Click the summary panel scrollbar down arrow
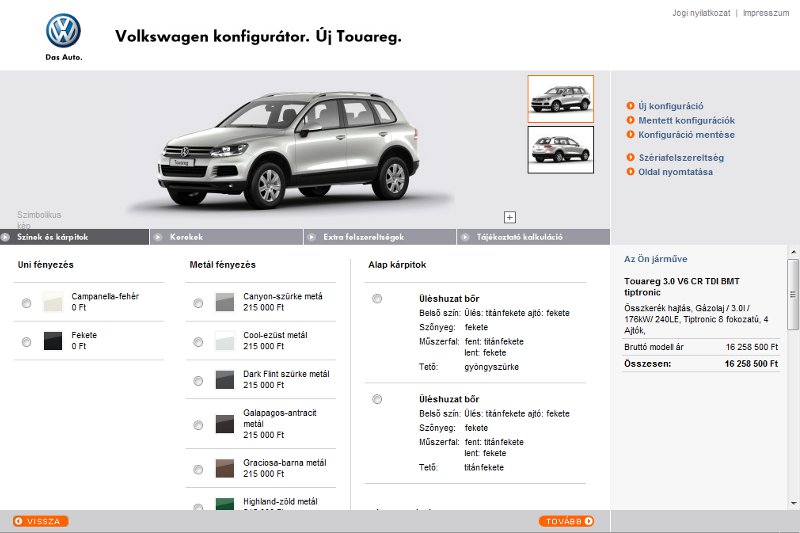Screen dimensions: 800x533 coord(793,502)
